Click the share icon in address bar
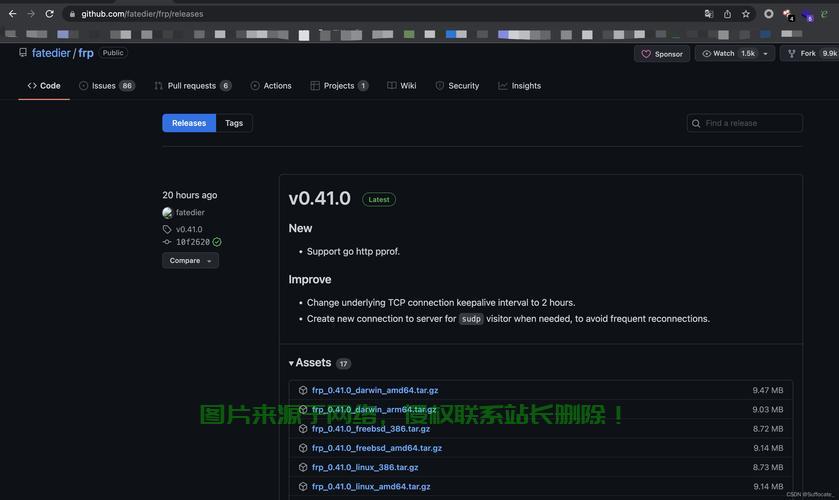Viewport: 839px width, 500px height. tap(727, 14)
